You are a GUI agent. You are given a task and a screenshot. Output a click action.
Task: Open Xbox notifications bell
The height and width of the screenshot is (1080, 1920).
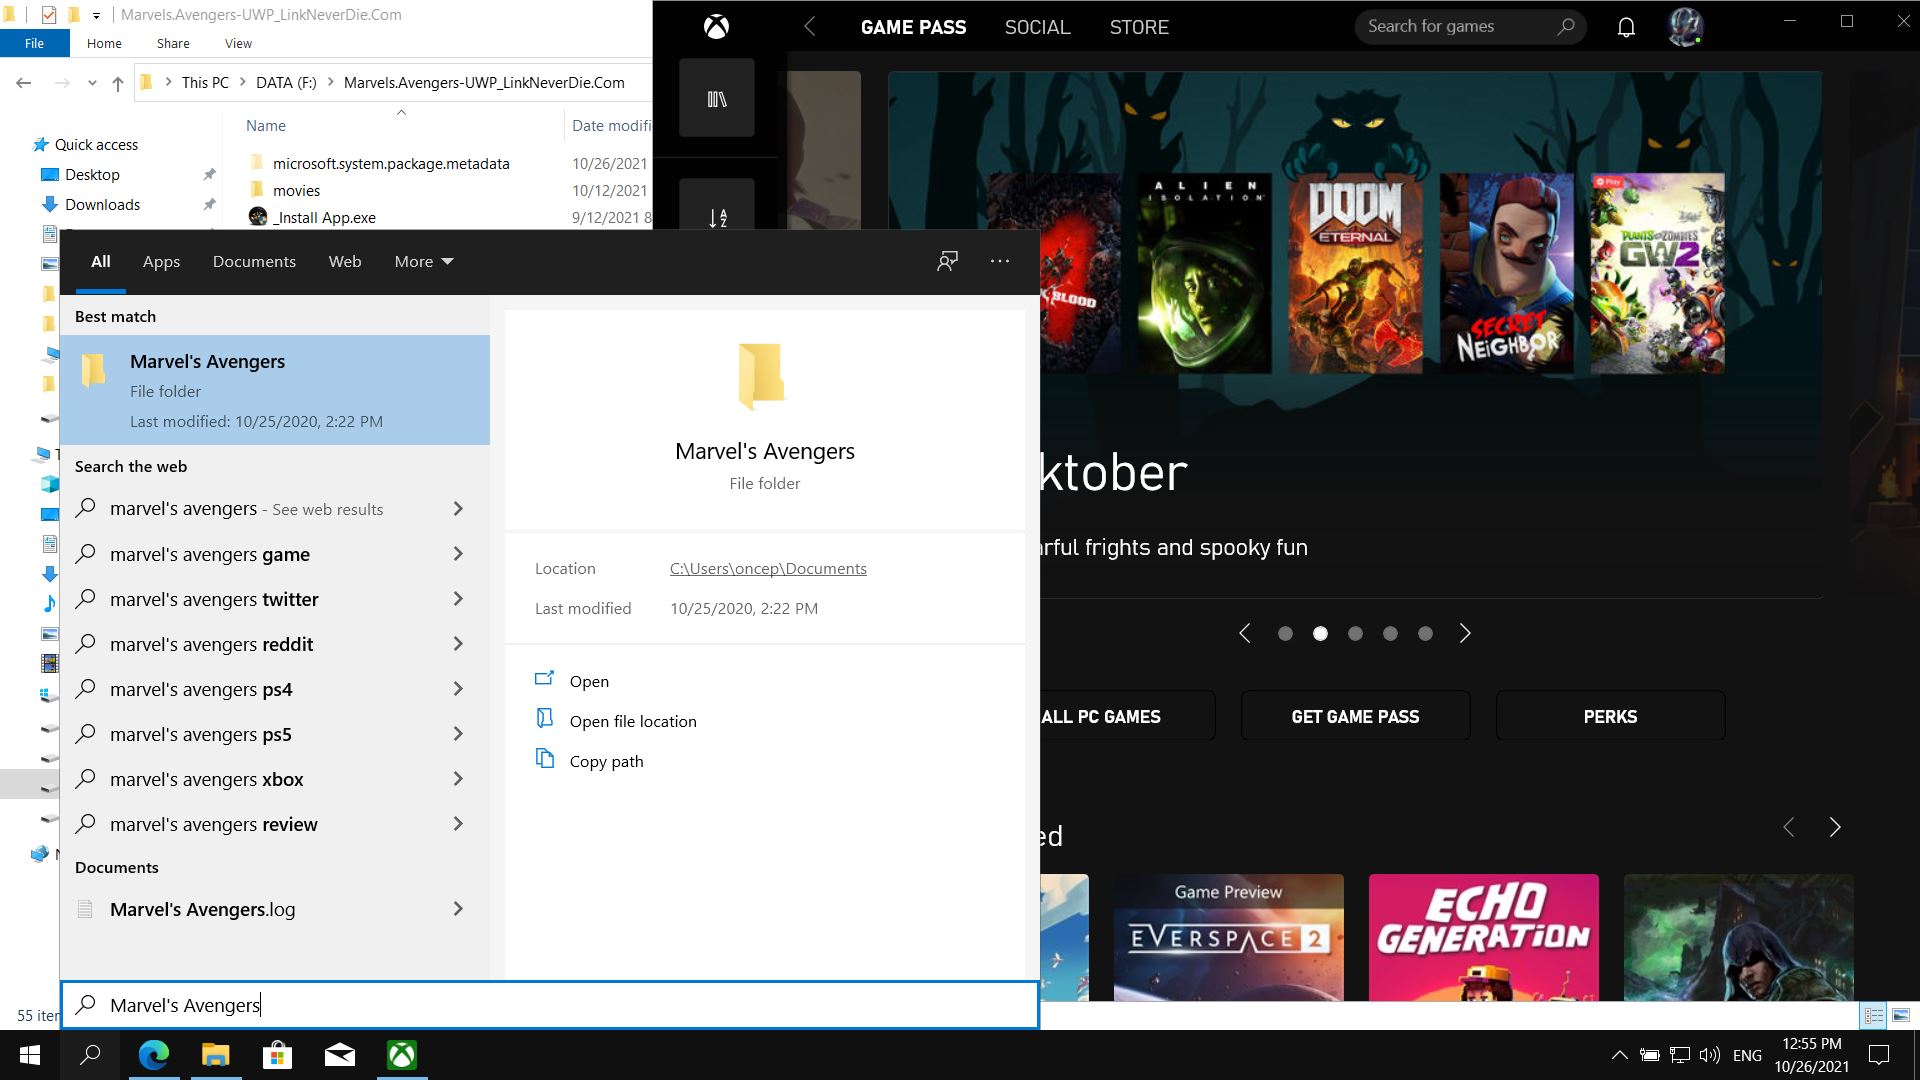pos(1626,27)
